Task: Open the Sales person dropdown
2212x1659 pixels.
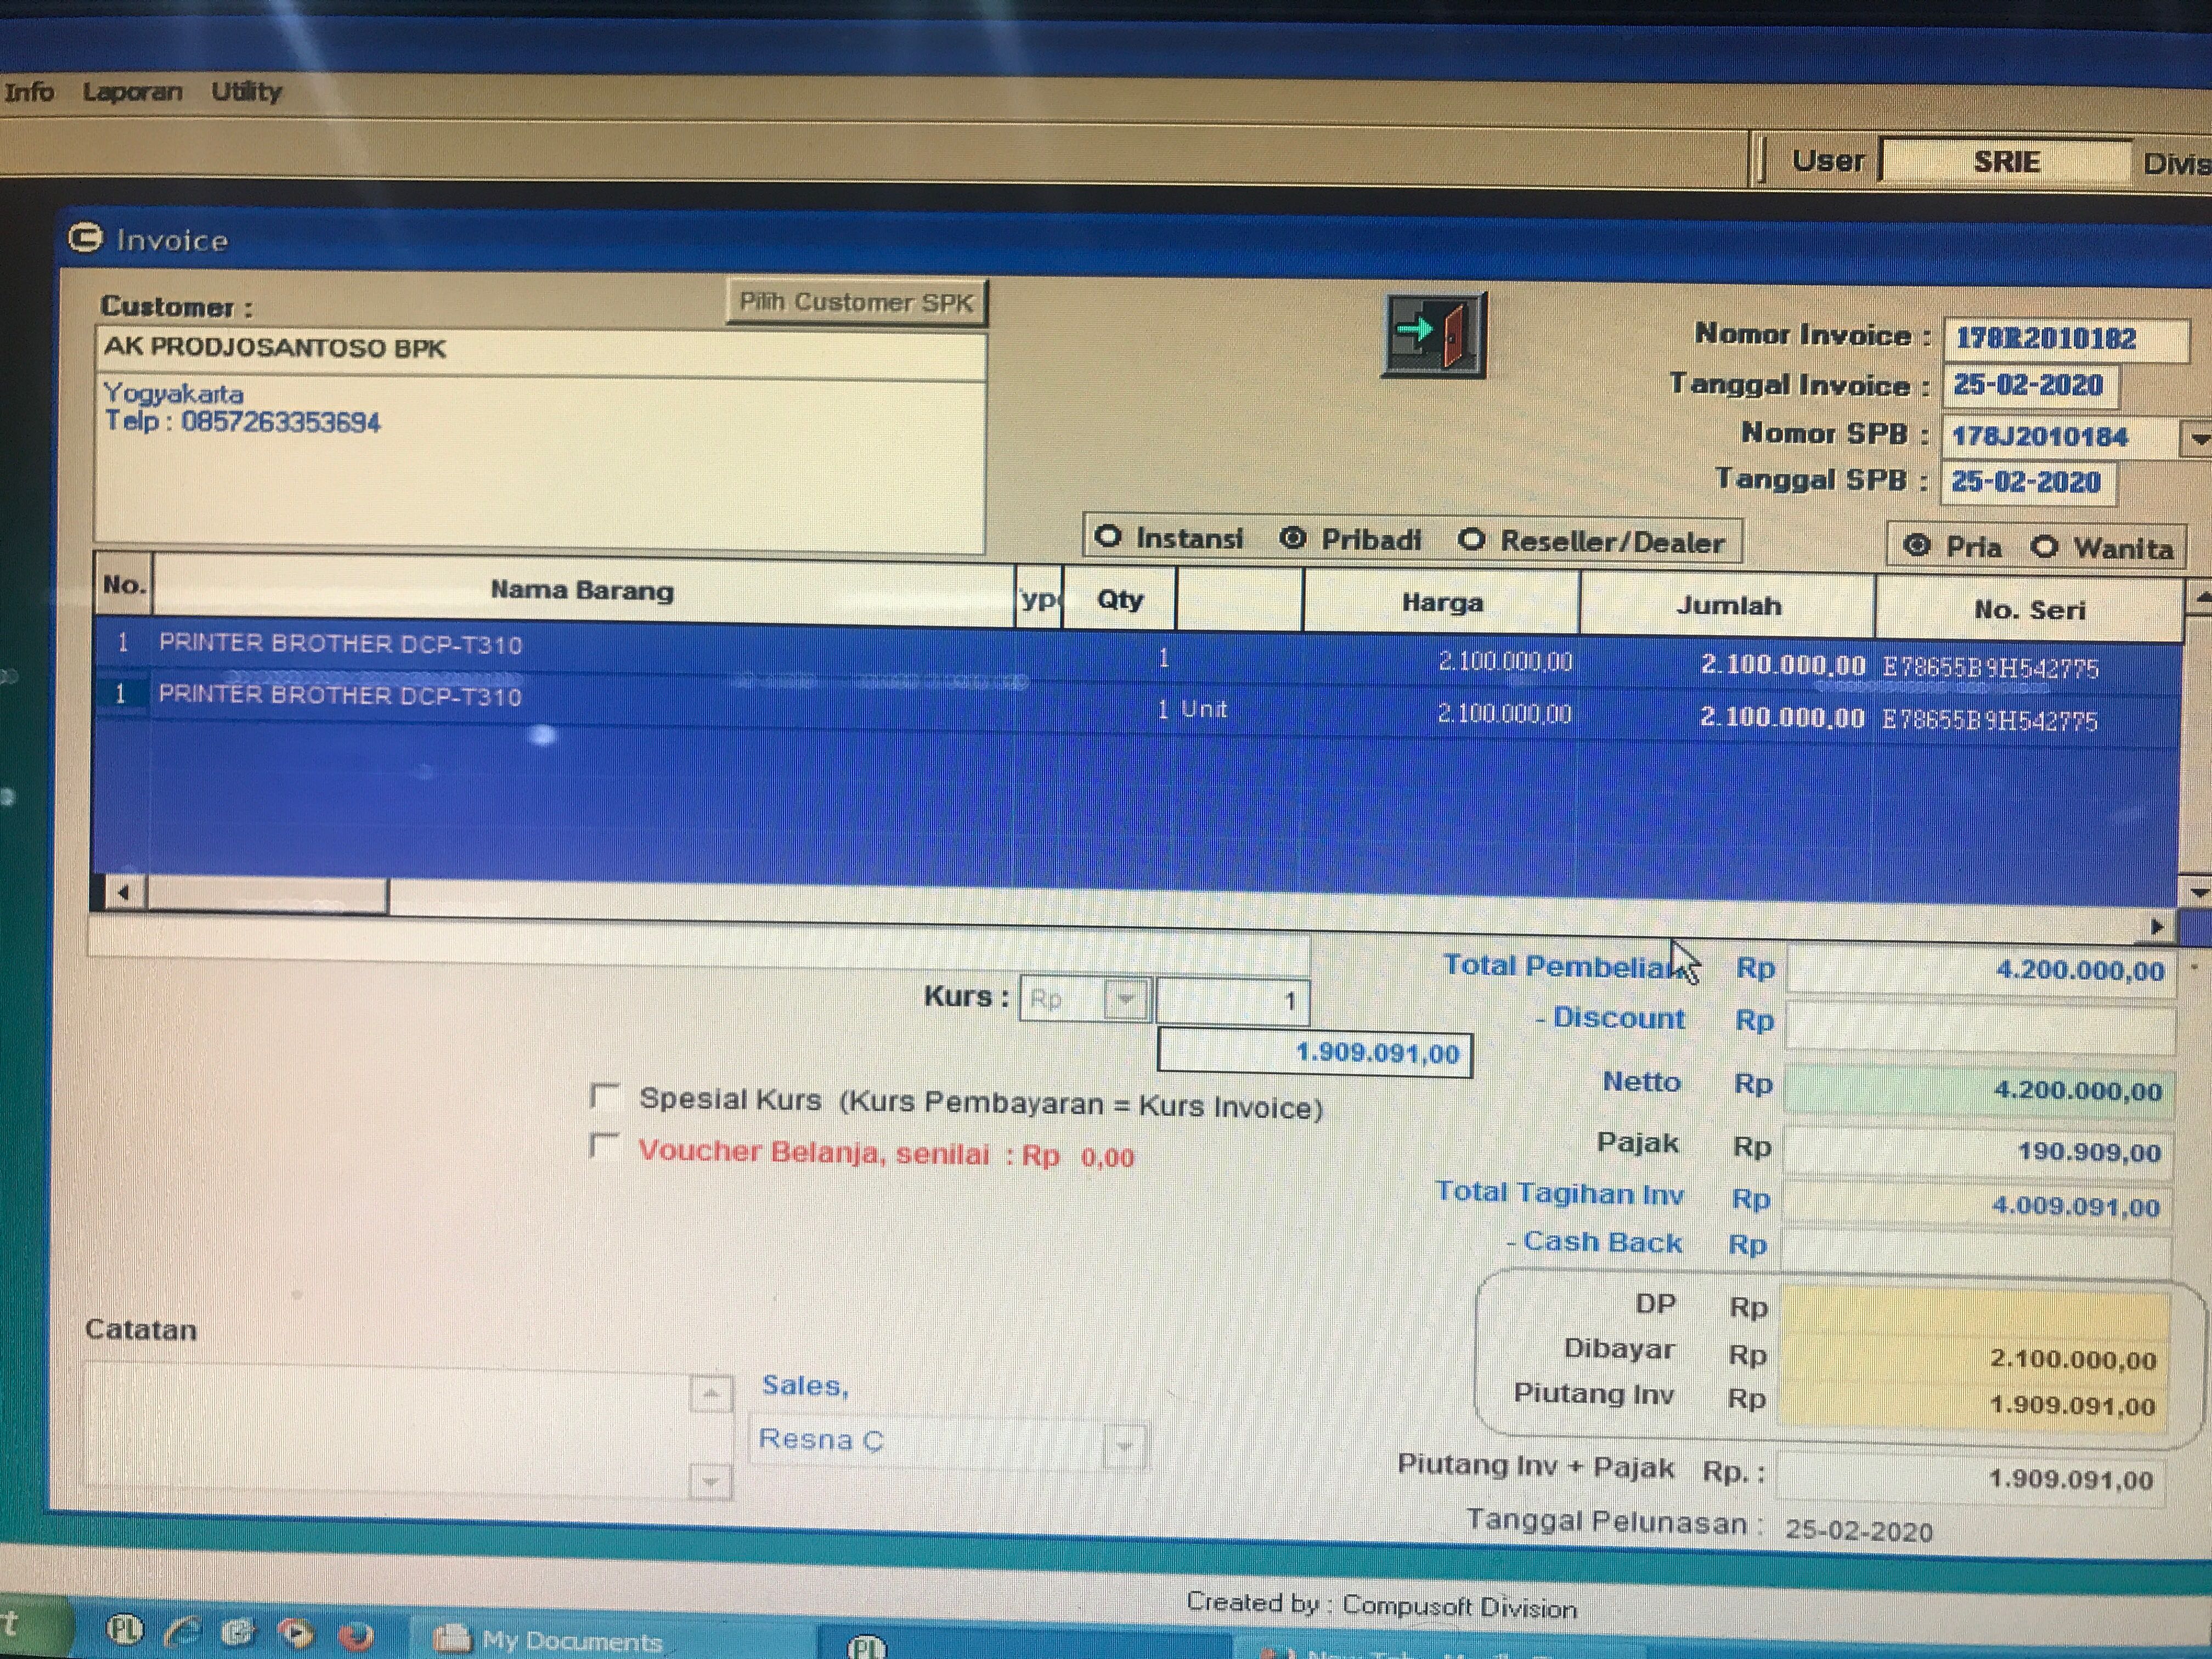Action: tap(1124, 1445)
